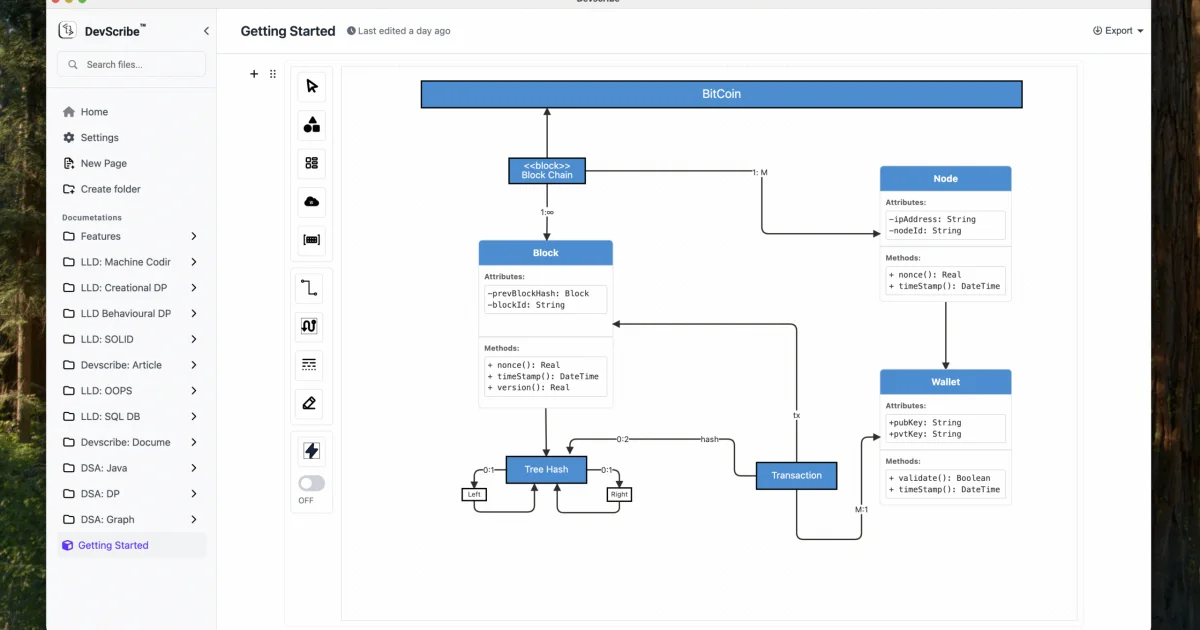Click the Wallet class header

click(945, 382)
